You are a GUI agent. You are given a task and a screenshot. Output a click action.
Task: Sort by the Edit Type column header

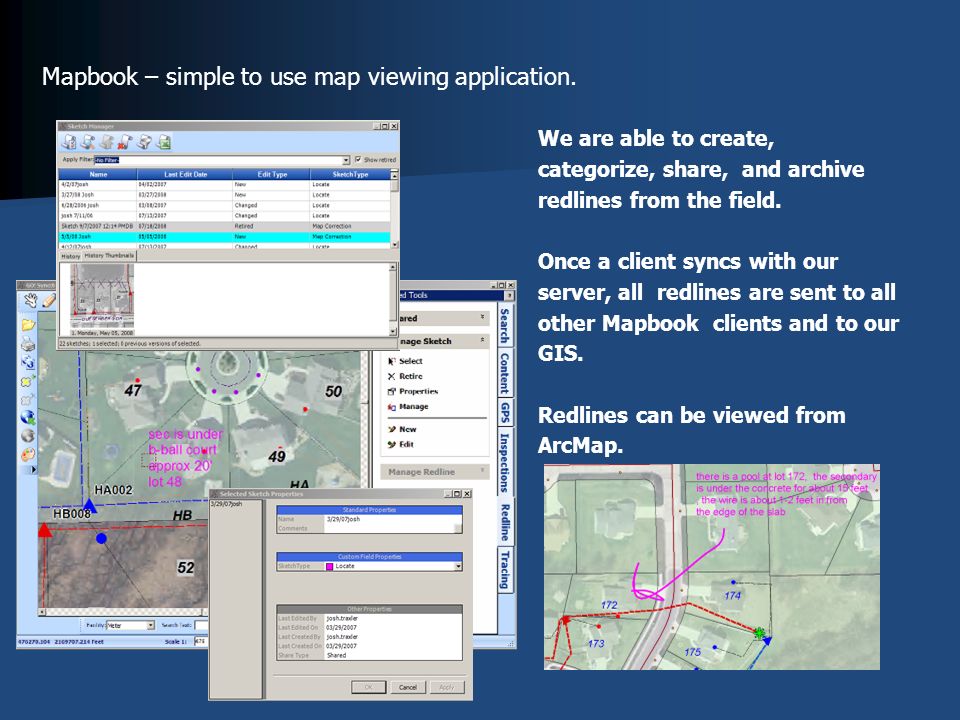coord(272,174)
